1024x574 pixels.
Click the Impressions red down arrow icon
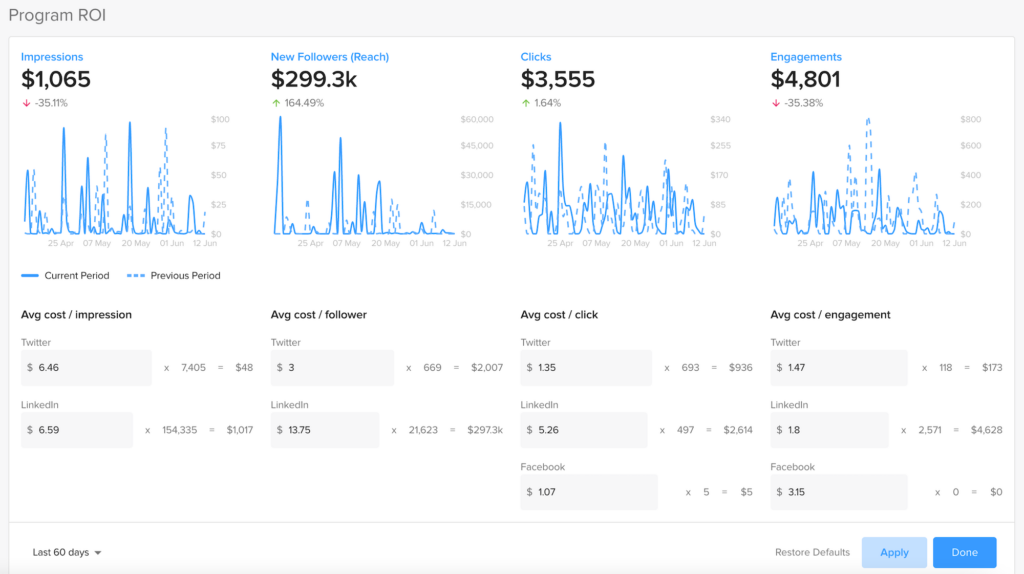click(x=25, y=103)
